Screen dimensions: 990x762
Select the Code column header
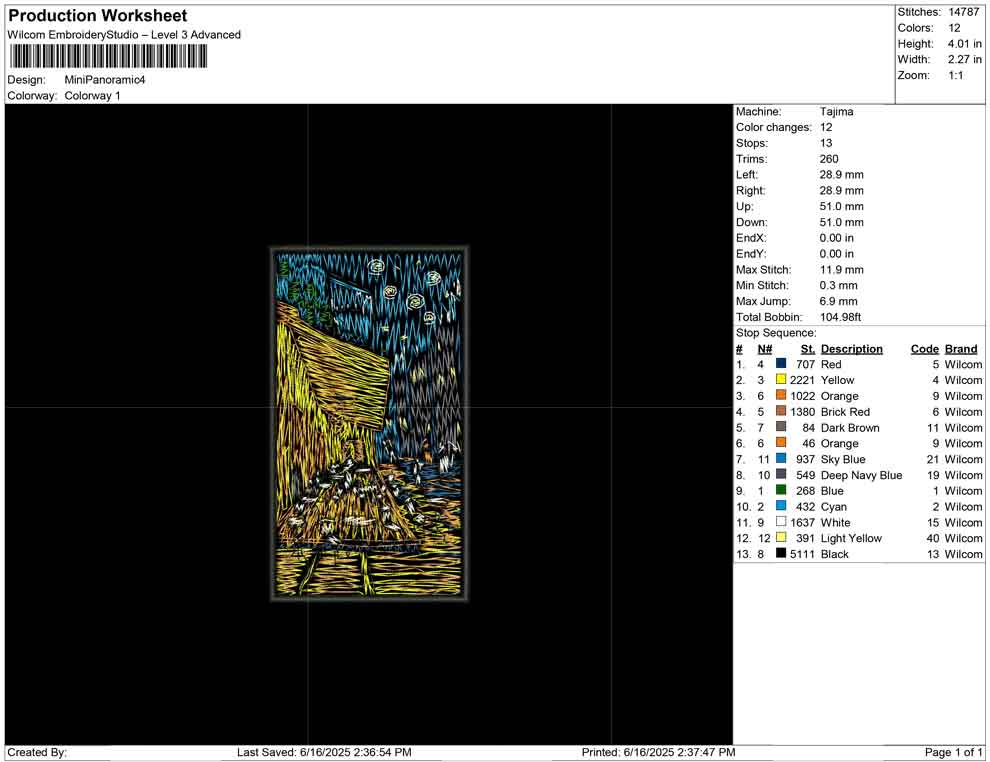click(x=924, y=349)
